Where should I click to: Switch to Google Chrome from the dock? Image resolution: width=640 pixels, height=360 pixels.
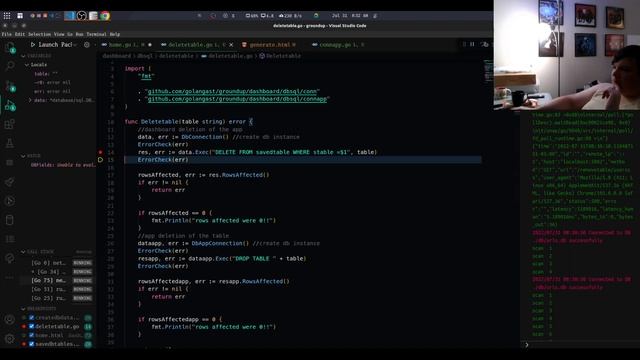click(105, 16)
